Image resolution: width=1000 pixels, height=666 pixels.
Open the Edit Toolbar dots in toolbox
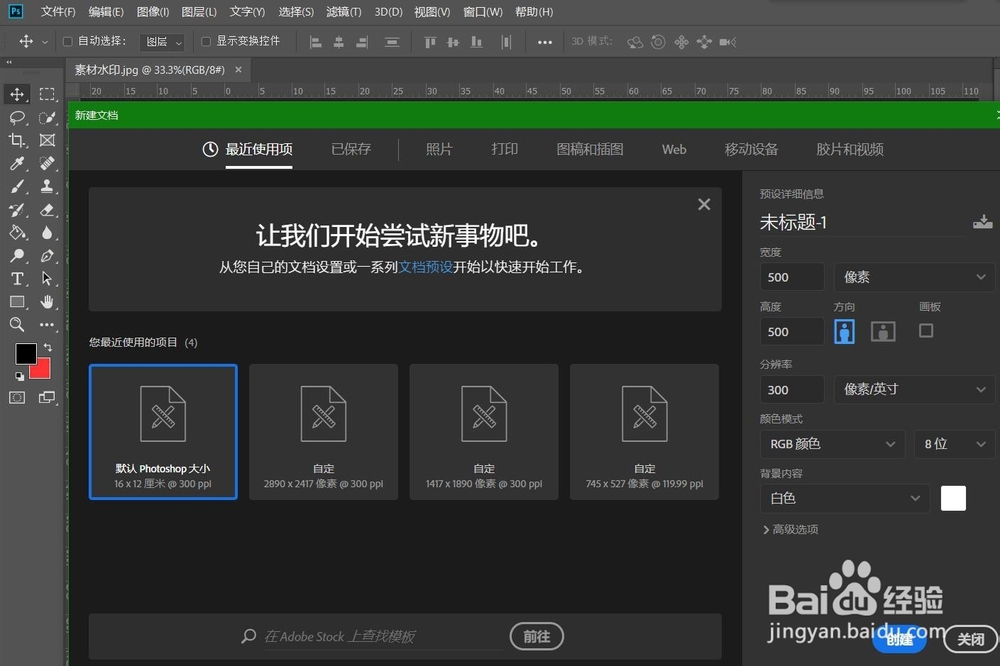click(x=47, y=325)
